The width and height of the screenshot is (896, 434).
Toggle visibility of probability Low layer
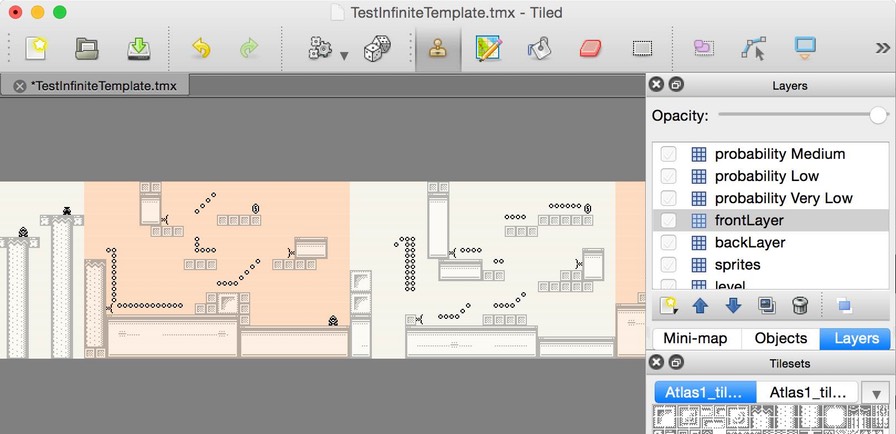668,176
